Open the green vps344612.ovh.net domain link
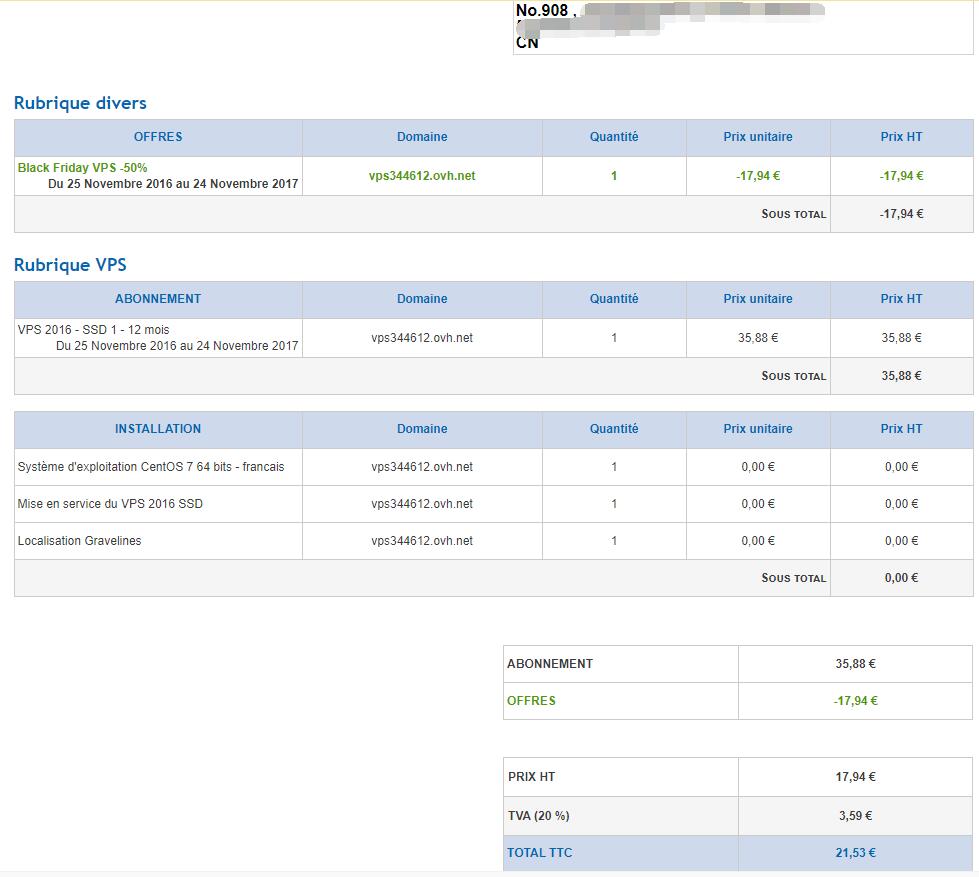 pos(422,176)
